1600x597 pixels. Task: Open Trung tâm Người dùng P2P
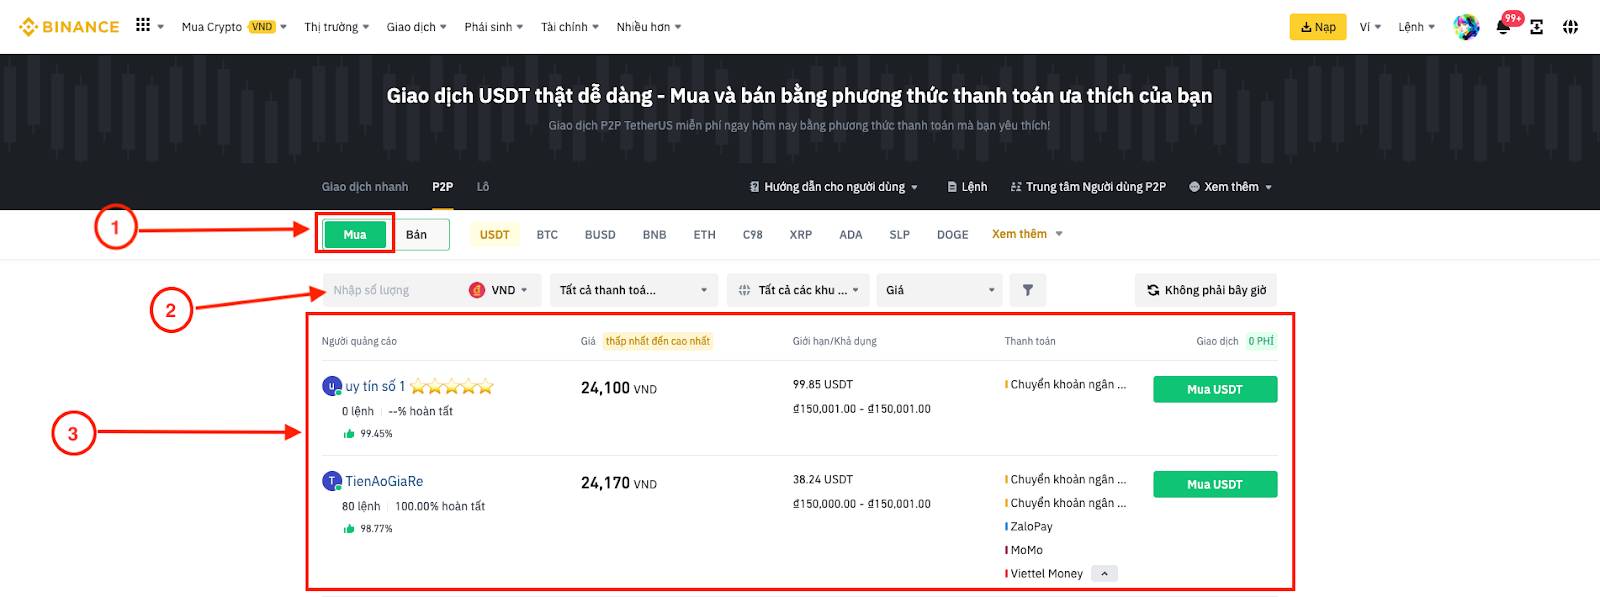[1088, 187]
